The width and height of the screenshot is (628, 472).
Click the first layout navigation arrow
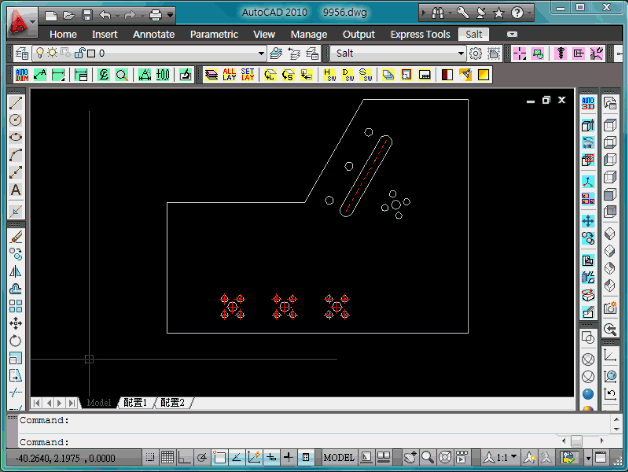pyautogui.click(x=36, y=403)
